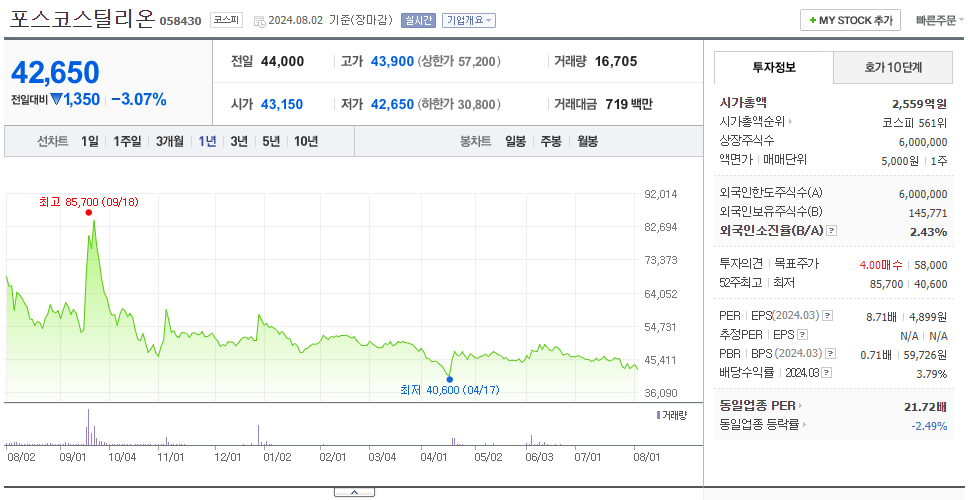Show the 일봉 candle chart
Screen dimensions: 968x500
[515, 141]
